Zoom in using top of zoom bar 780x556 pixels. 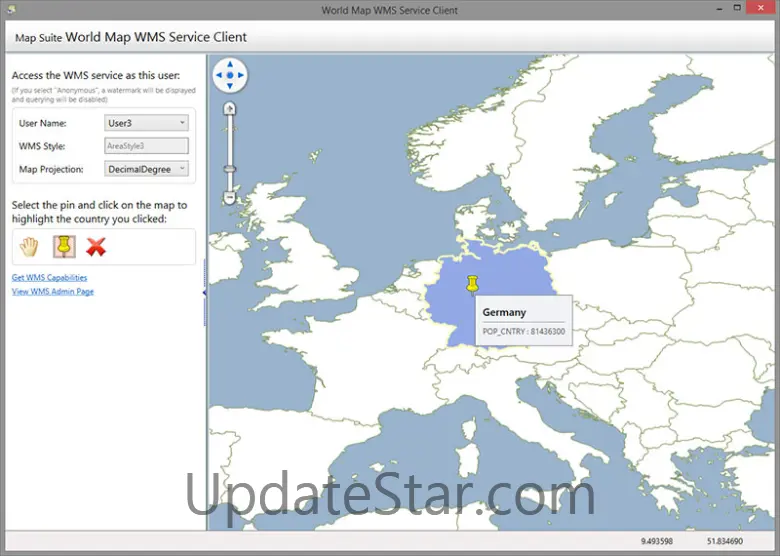pos(229,108)
